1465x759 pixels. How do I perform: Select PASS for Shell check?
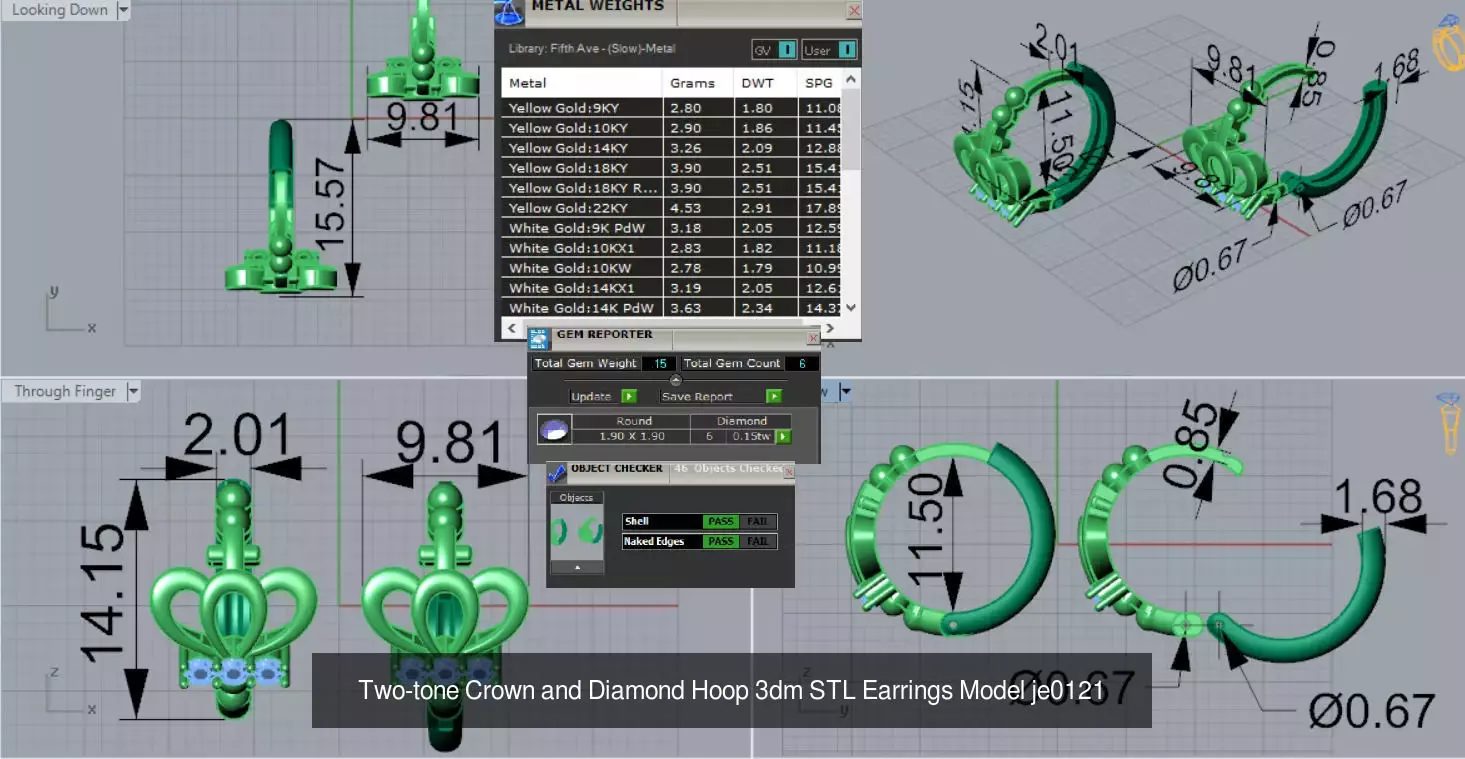click(720, 521)
